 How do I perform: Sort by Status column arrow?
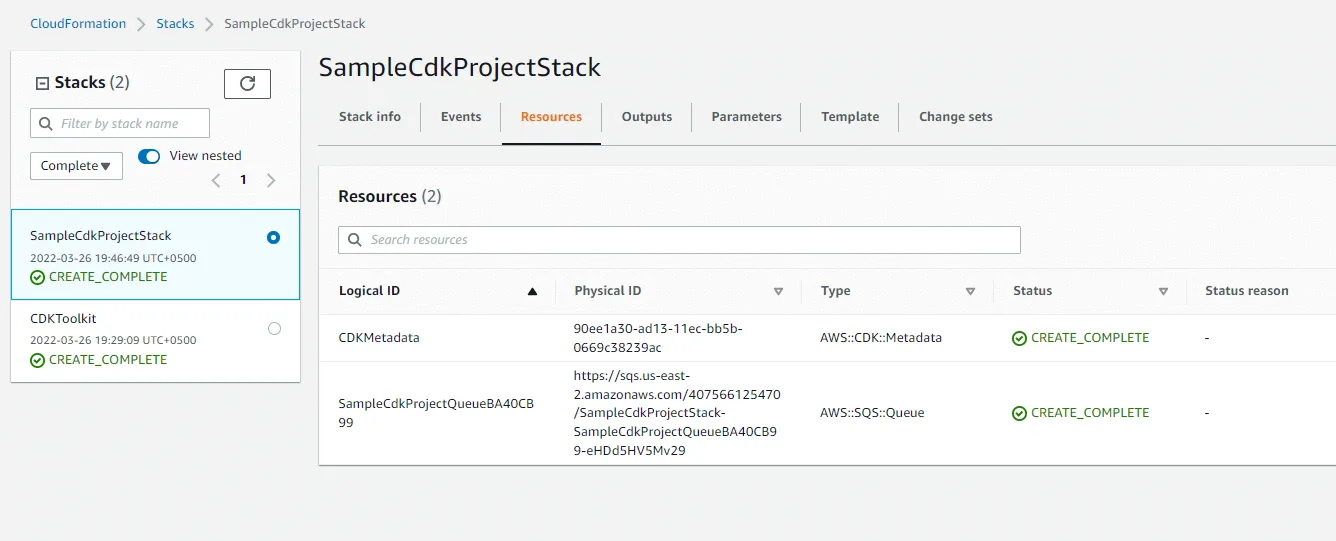pos(1163,292)
